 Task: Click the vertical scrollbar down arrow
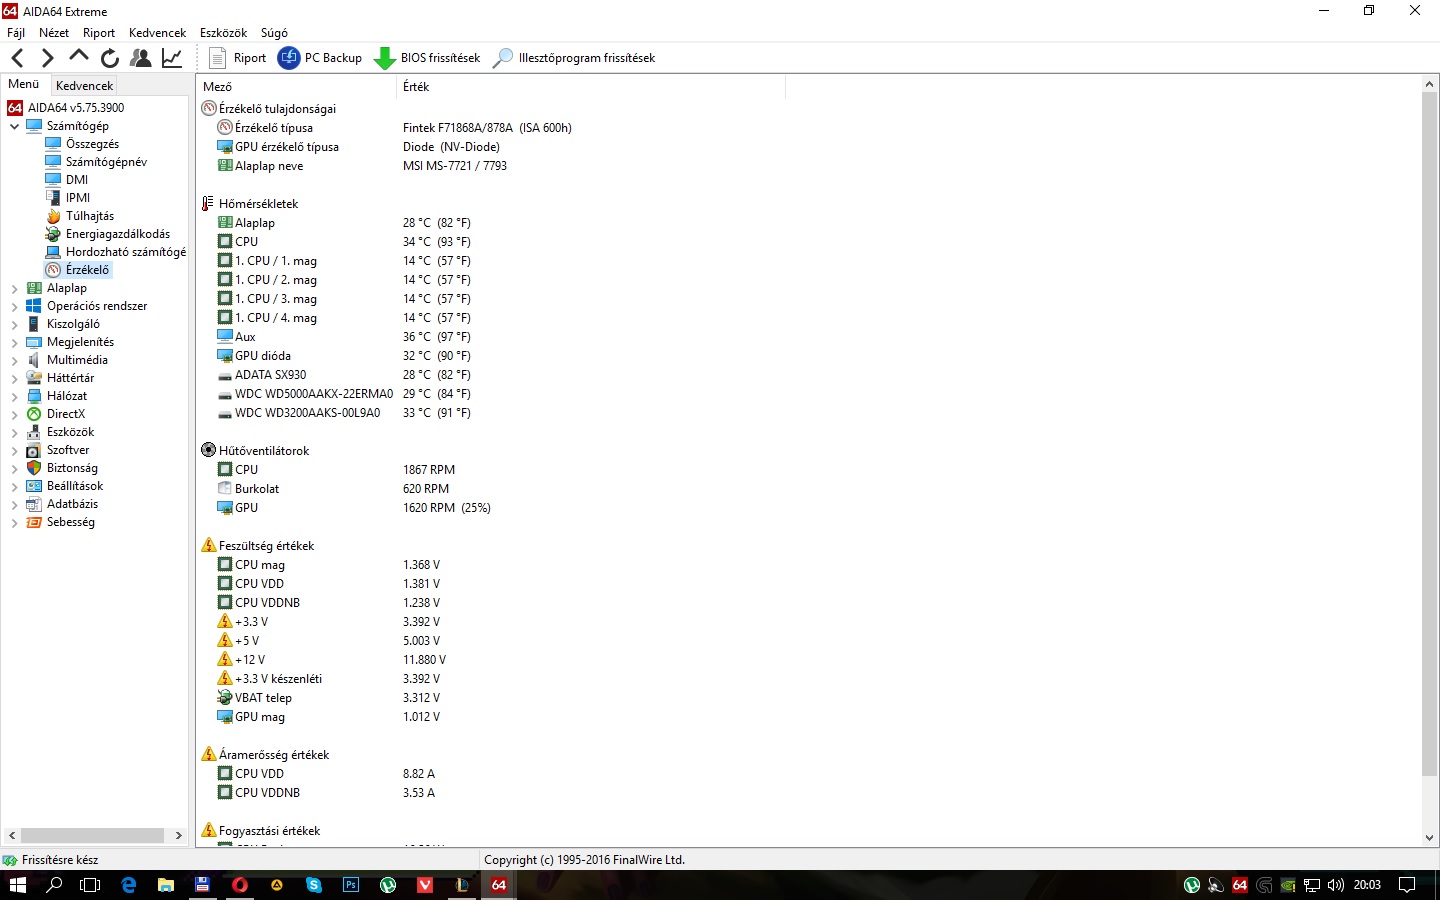pos(1430,838)
